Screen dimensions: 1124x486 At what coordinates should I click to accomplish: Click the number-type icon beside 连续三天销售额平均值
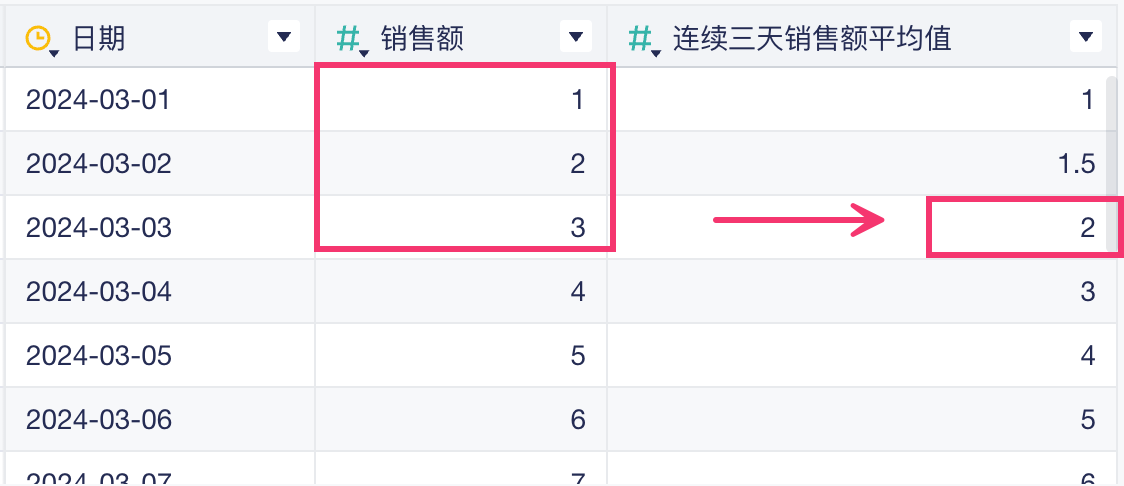click(640, 38)
